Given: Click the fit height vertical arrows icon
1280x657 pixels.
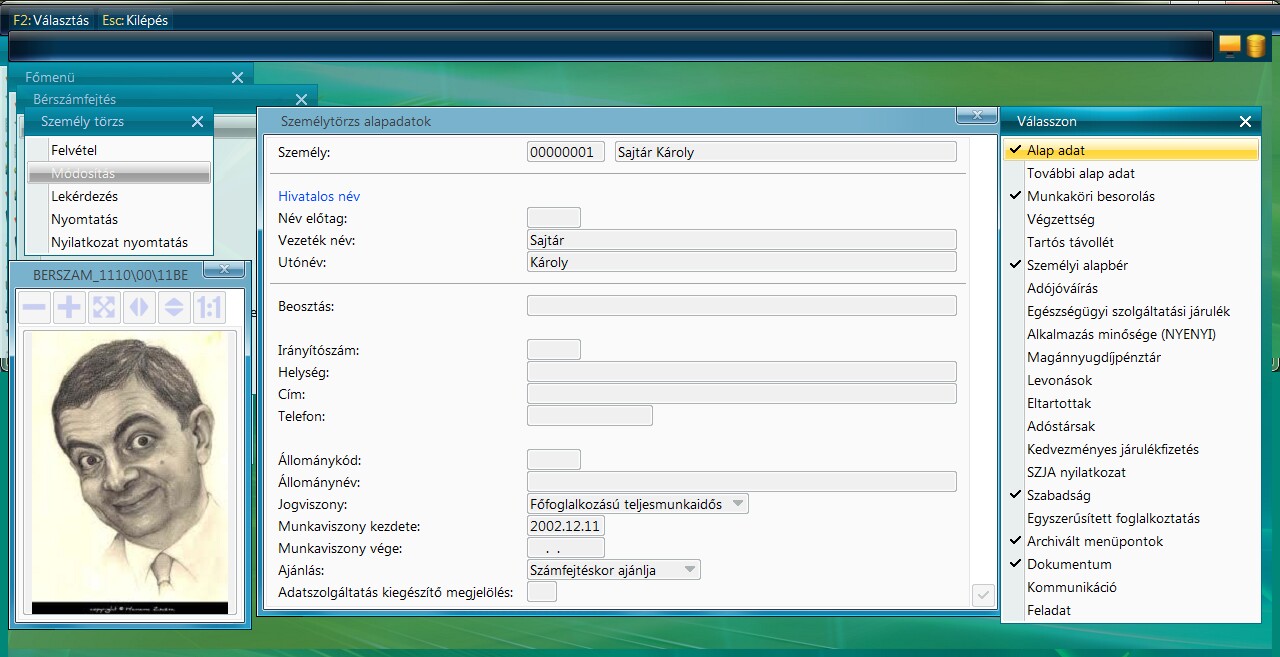Looking at the screenshot, I should pyautogui.click(x=174, y=308).
